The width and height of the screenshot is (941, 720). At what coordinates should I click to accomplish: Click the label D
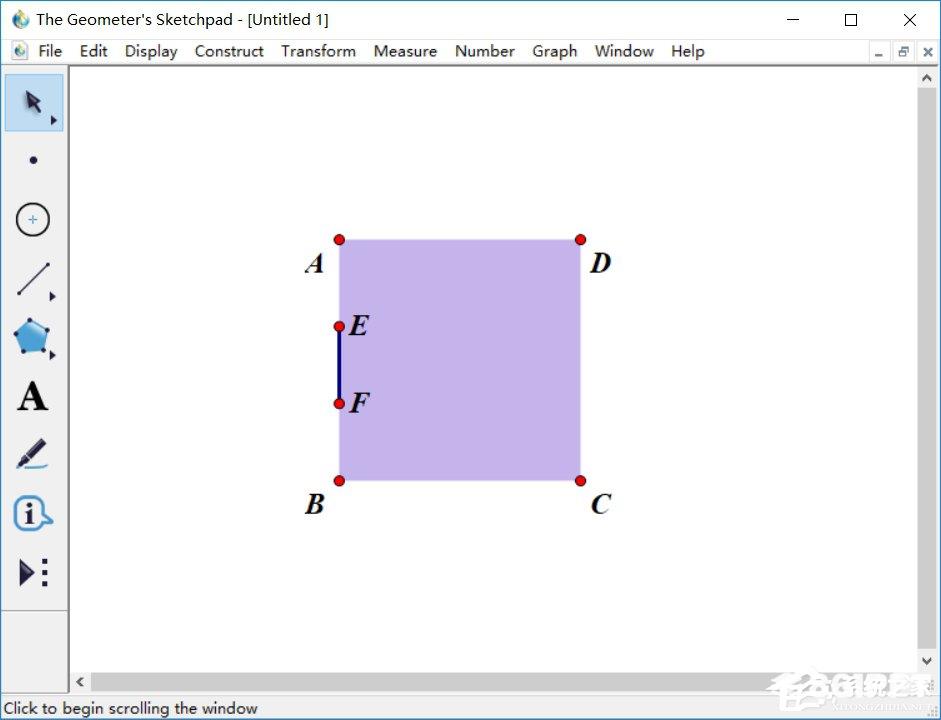(601, 263)
